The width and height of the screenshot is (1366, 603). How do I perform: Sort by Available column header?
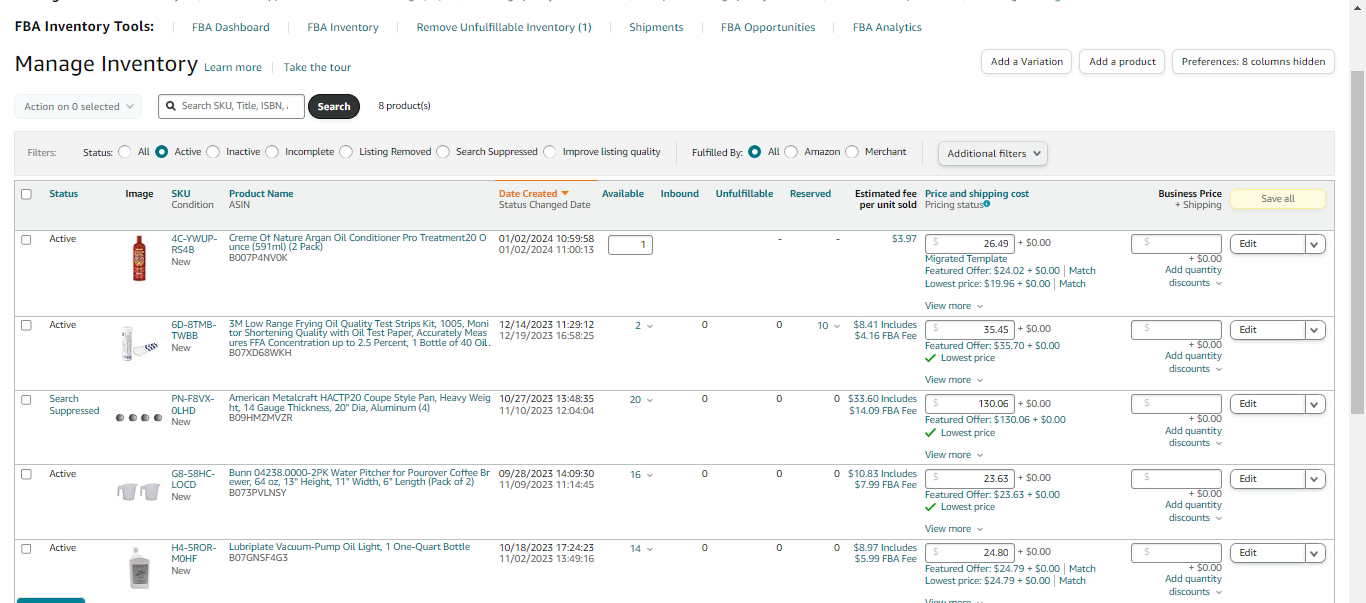click(622, 194)
